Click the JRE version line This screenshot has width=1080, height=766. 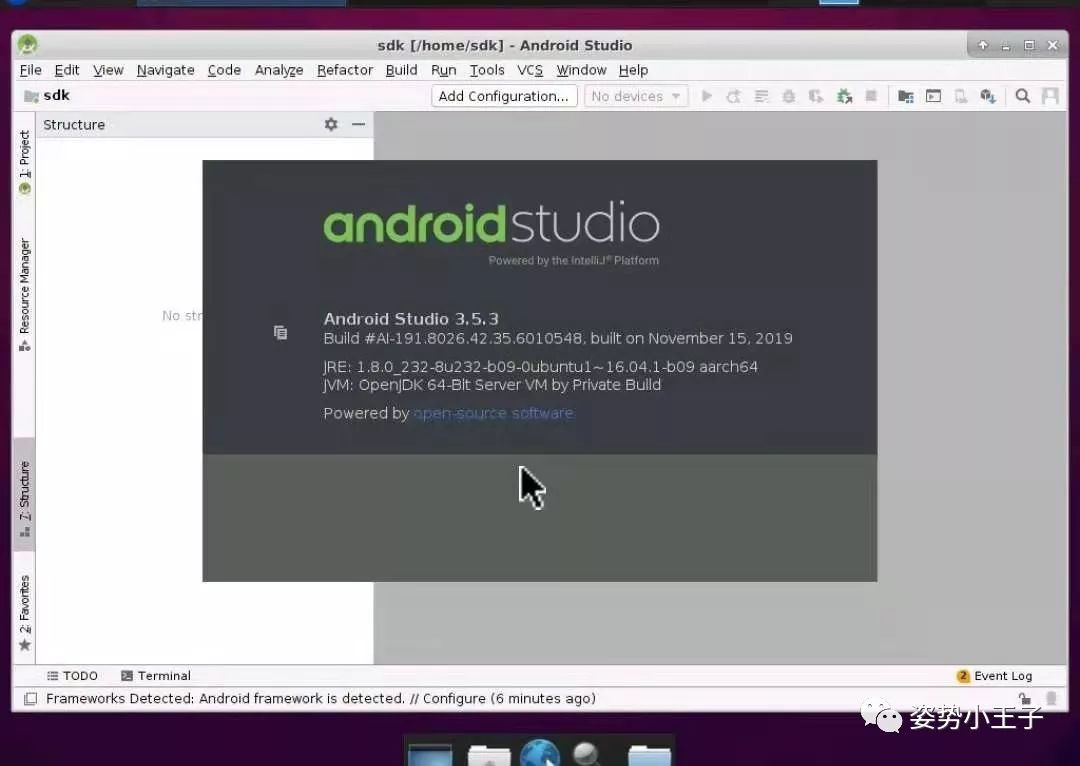click(x=541, y=366)
